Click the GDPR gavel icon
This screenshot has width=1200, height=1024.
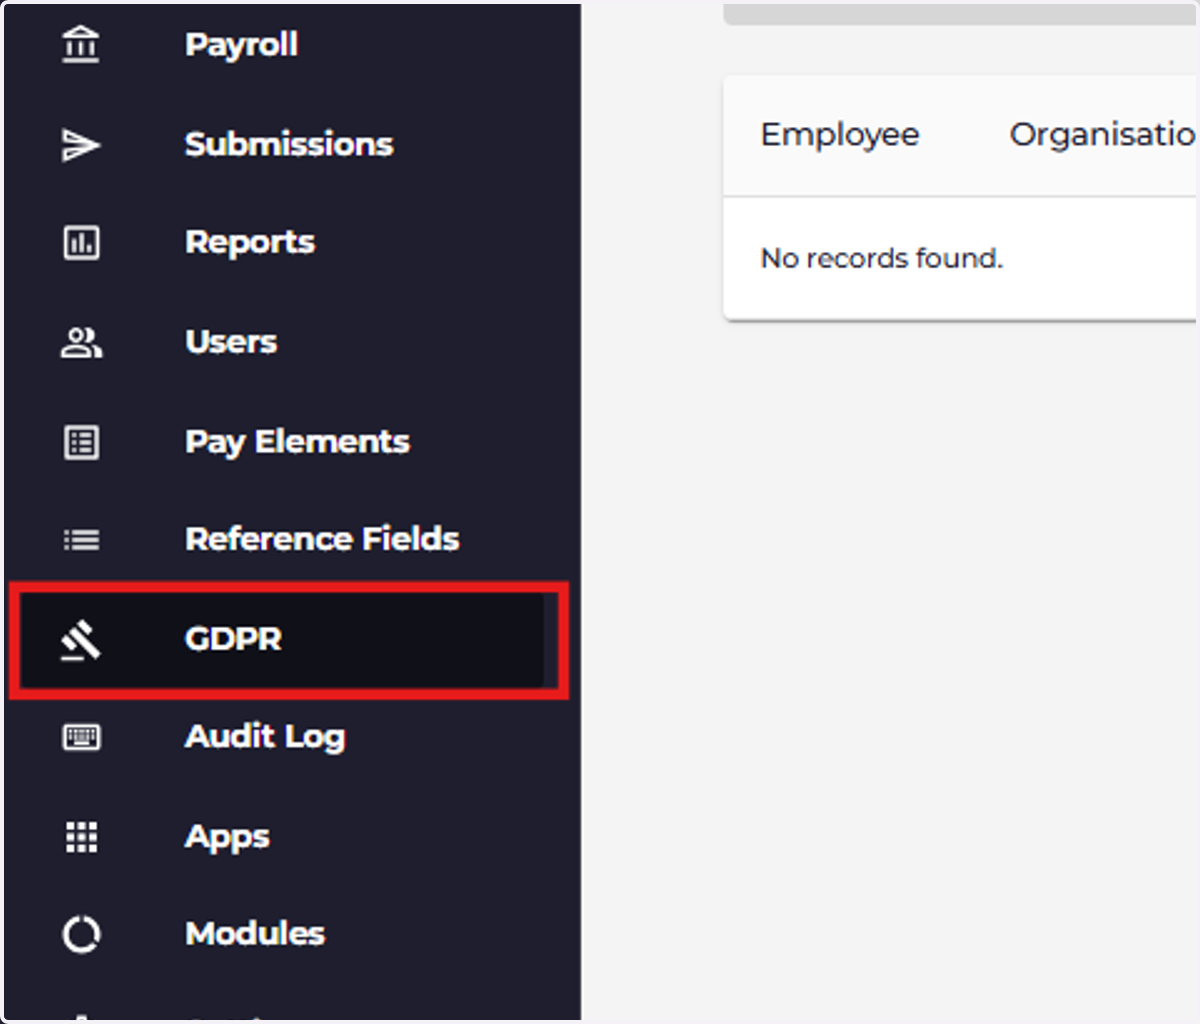pyautogui.click(x=81, y=640)
